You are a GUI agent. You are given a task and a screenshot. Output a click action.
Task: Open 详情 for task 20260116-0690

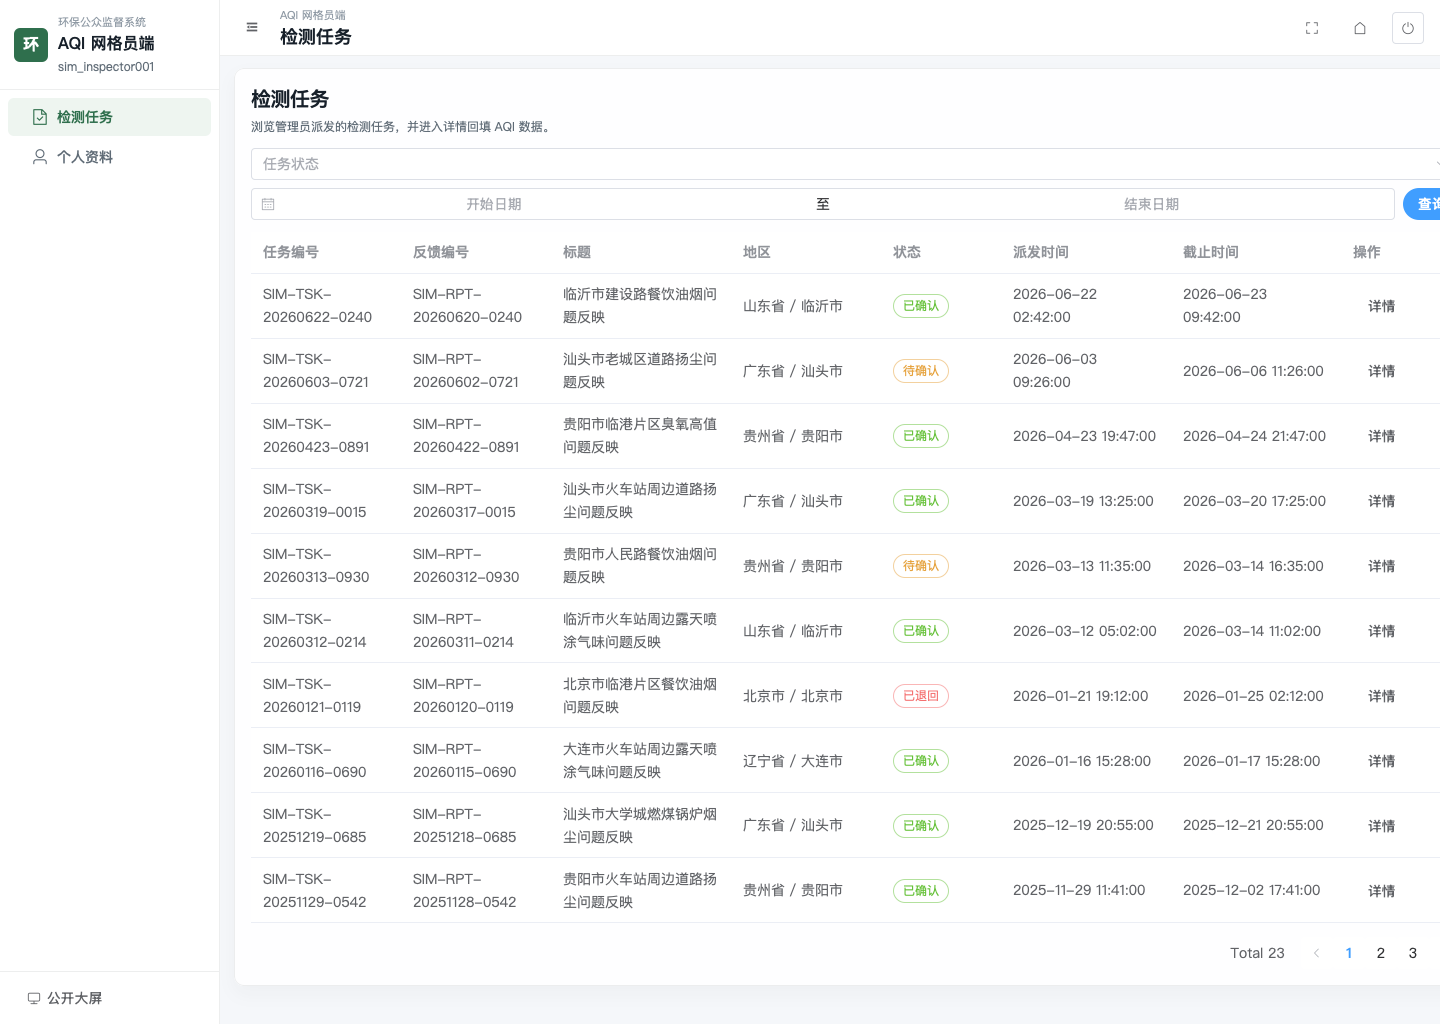[1381, 761]
